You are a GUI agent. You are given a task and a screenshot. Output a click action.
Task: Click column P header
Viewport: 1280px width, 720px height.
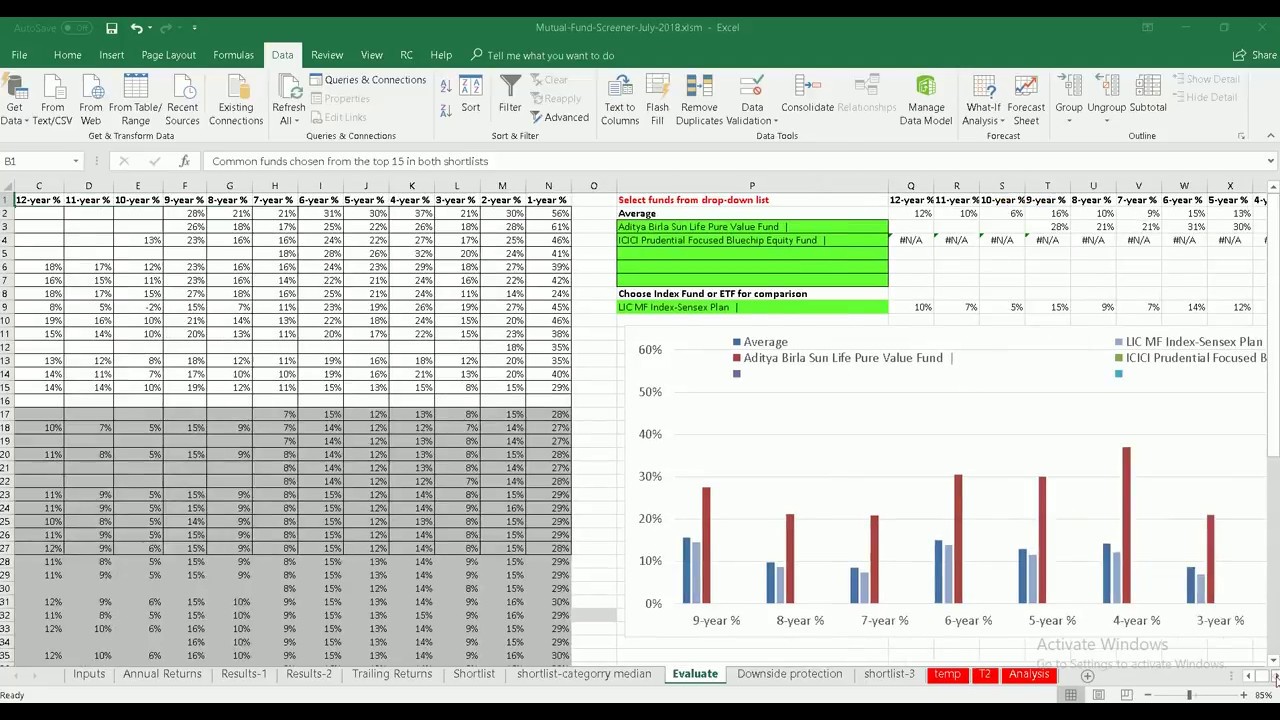pyautogui.click(x=752, y=186)
